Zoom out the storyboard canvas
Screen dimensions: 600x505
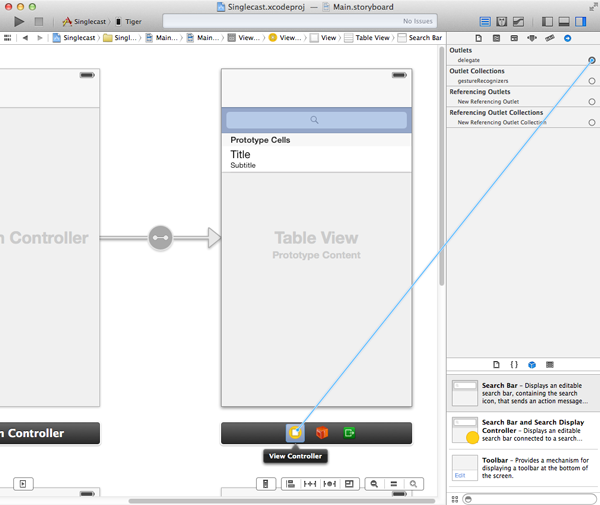coord(374,484)
